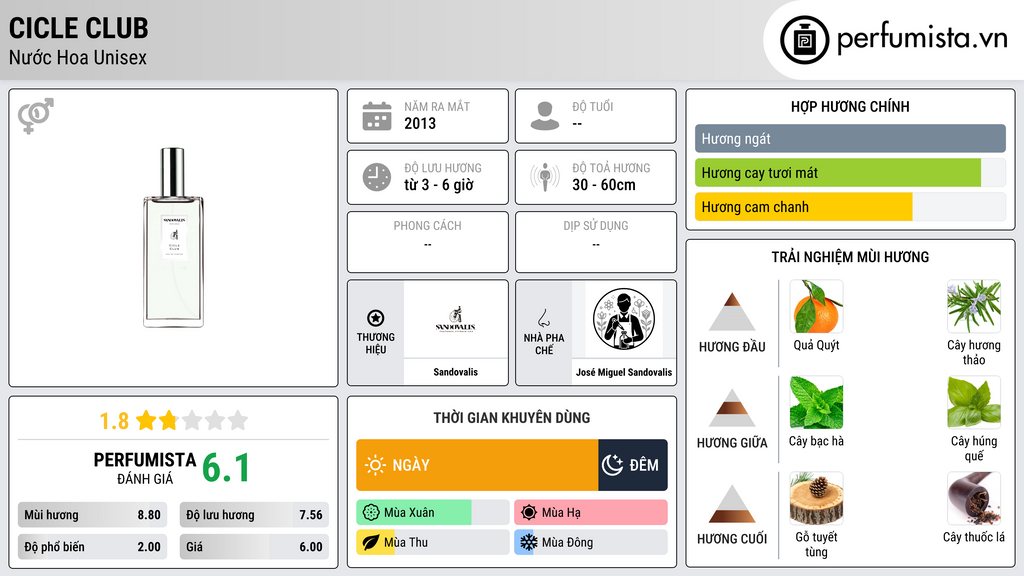Viewport: 1024px width, 576px height.
Task: Click the person silhouette icon for Độ tuổi
Action: coord(545,116)
